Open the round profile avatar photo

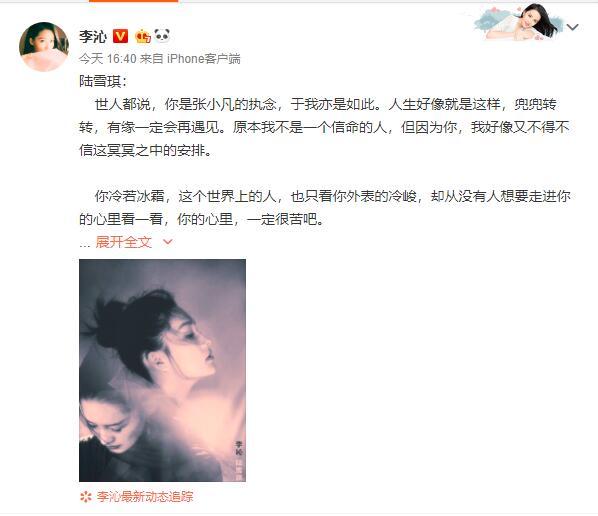pyautogui.click(x=44, y=47)
